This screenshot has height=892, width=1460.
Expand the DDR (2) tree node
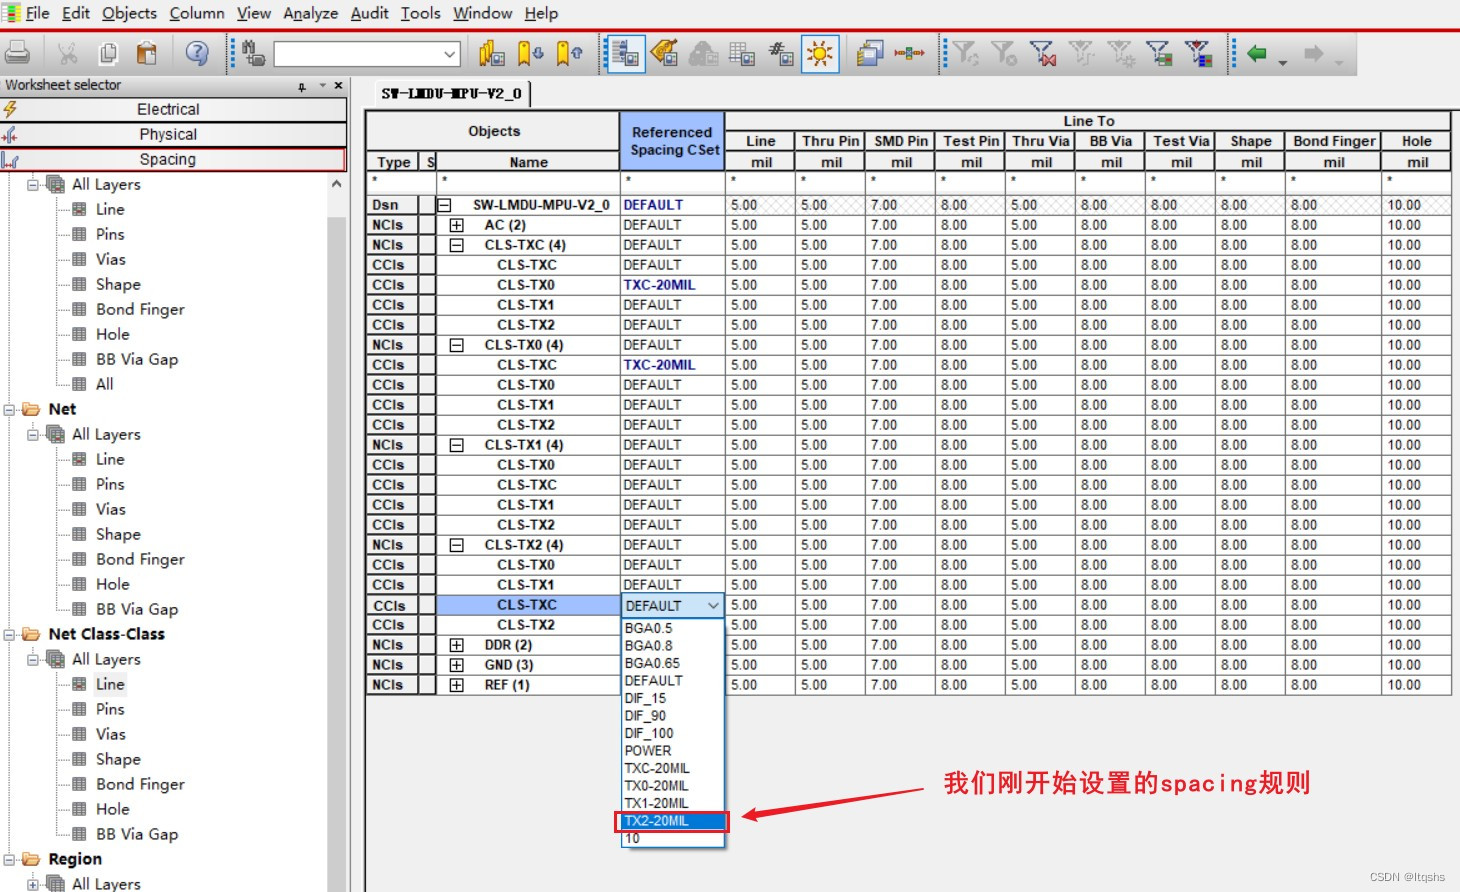click(457, 644)
